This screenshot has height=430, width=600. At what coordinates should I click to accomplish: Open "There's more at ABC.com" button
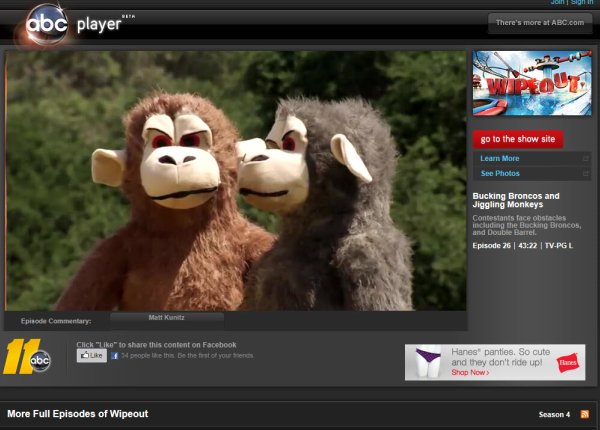(540, 23)
